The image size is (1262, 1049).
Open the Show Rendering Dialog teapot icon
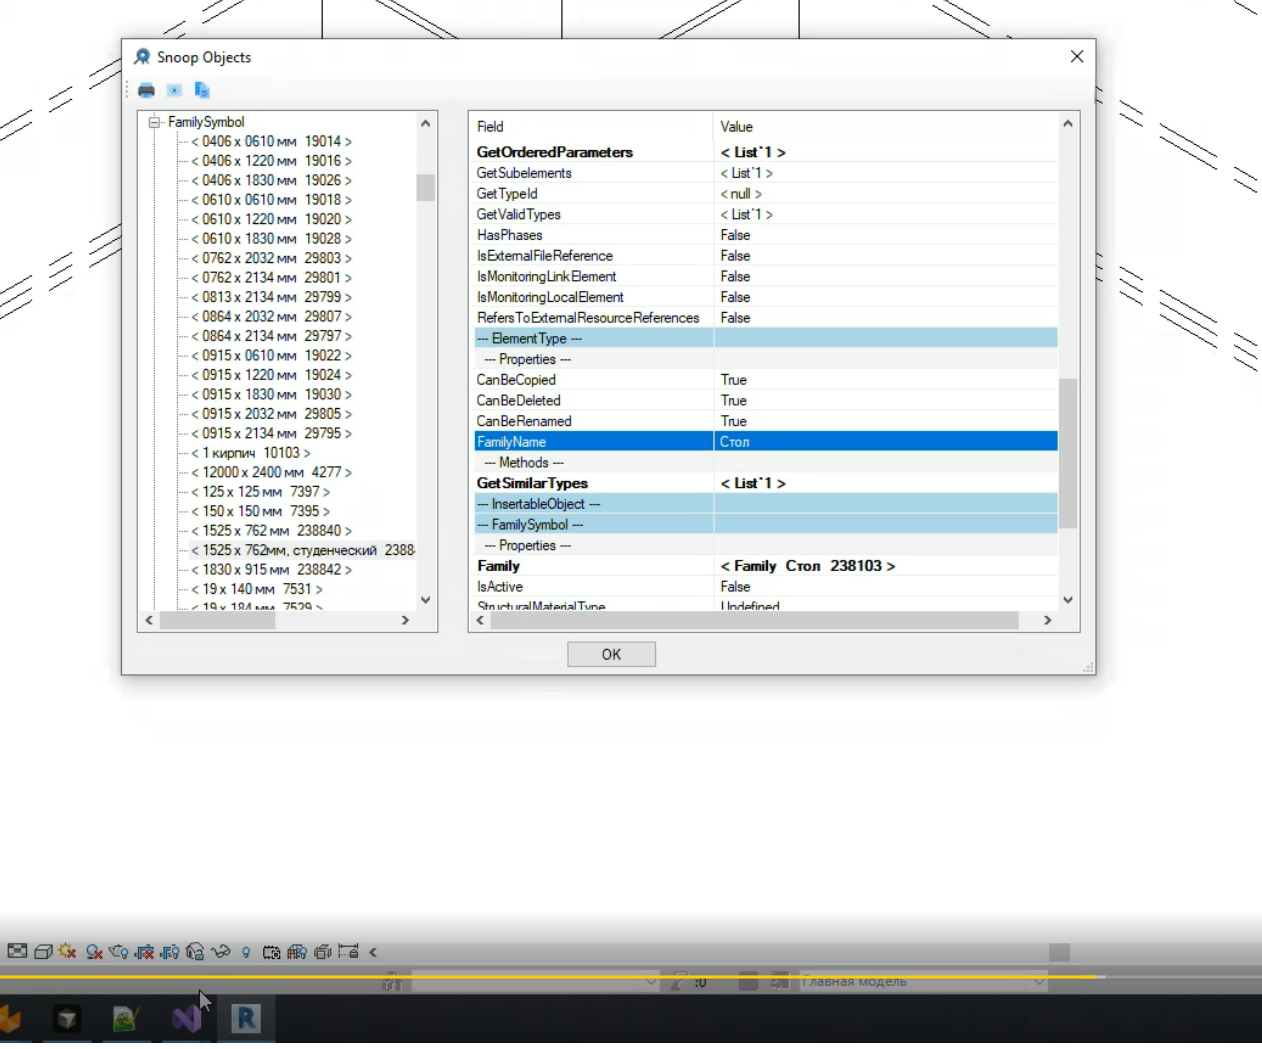119,952
